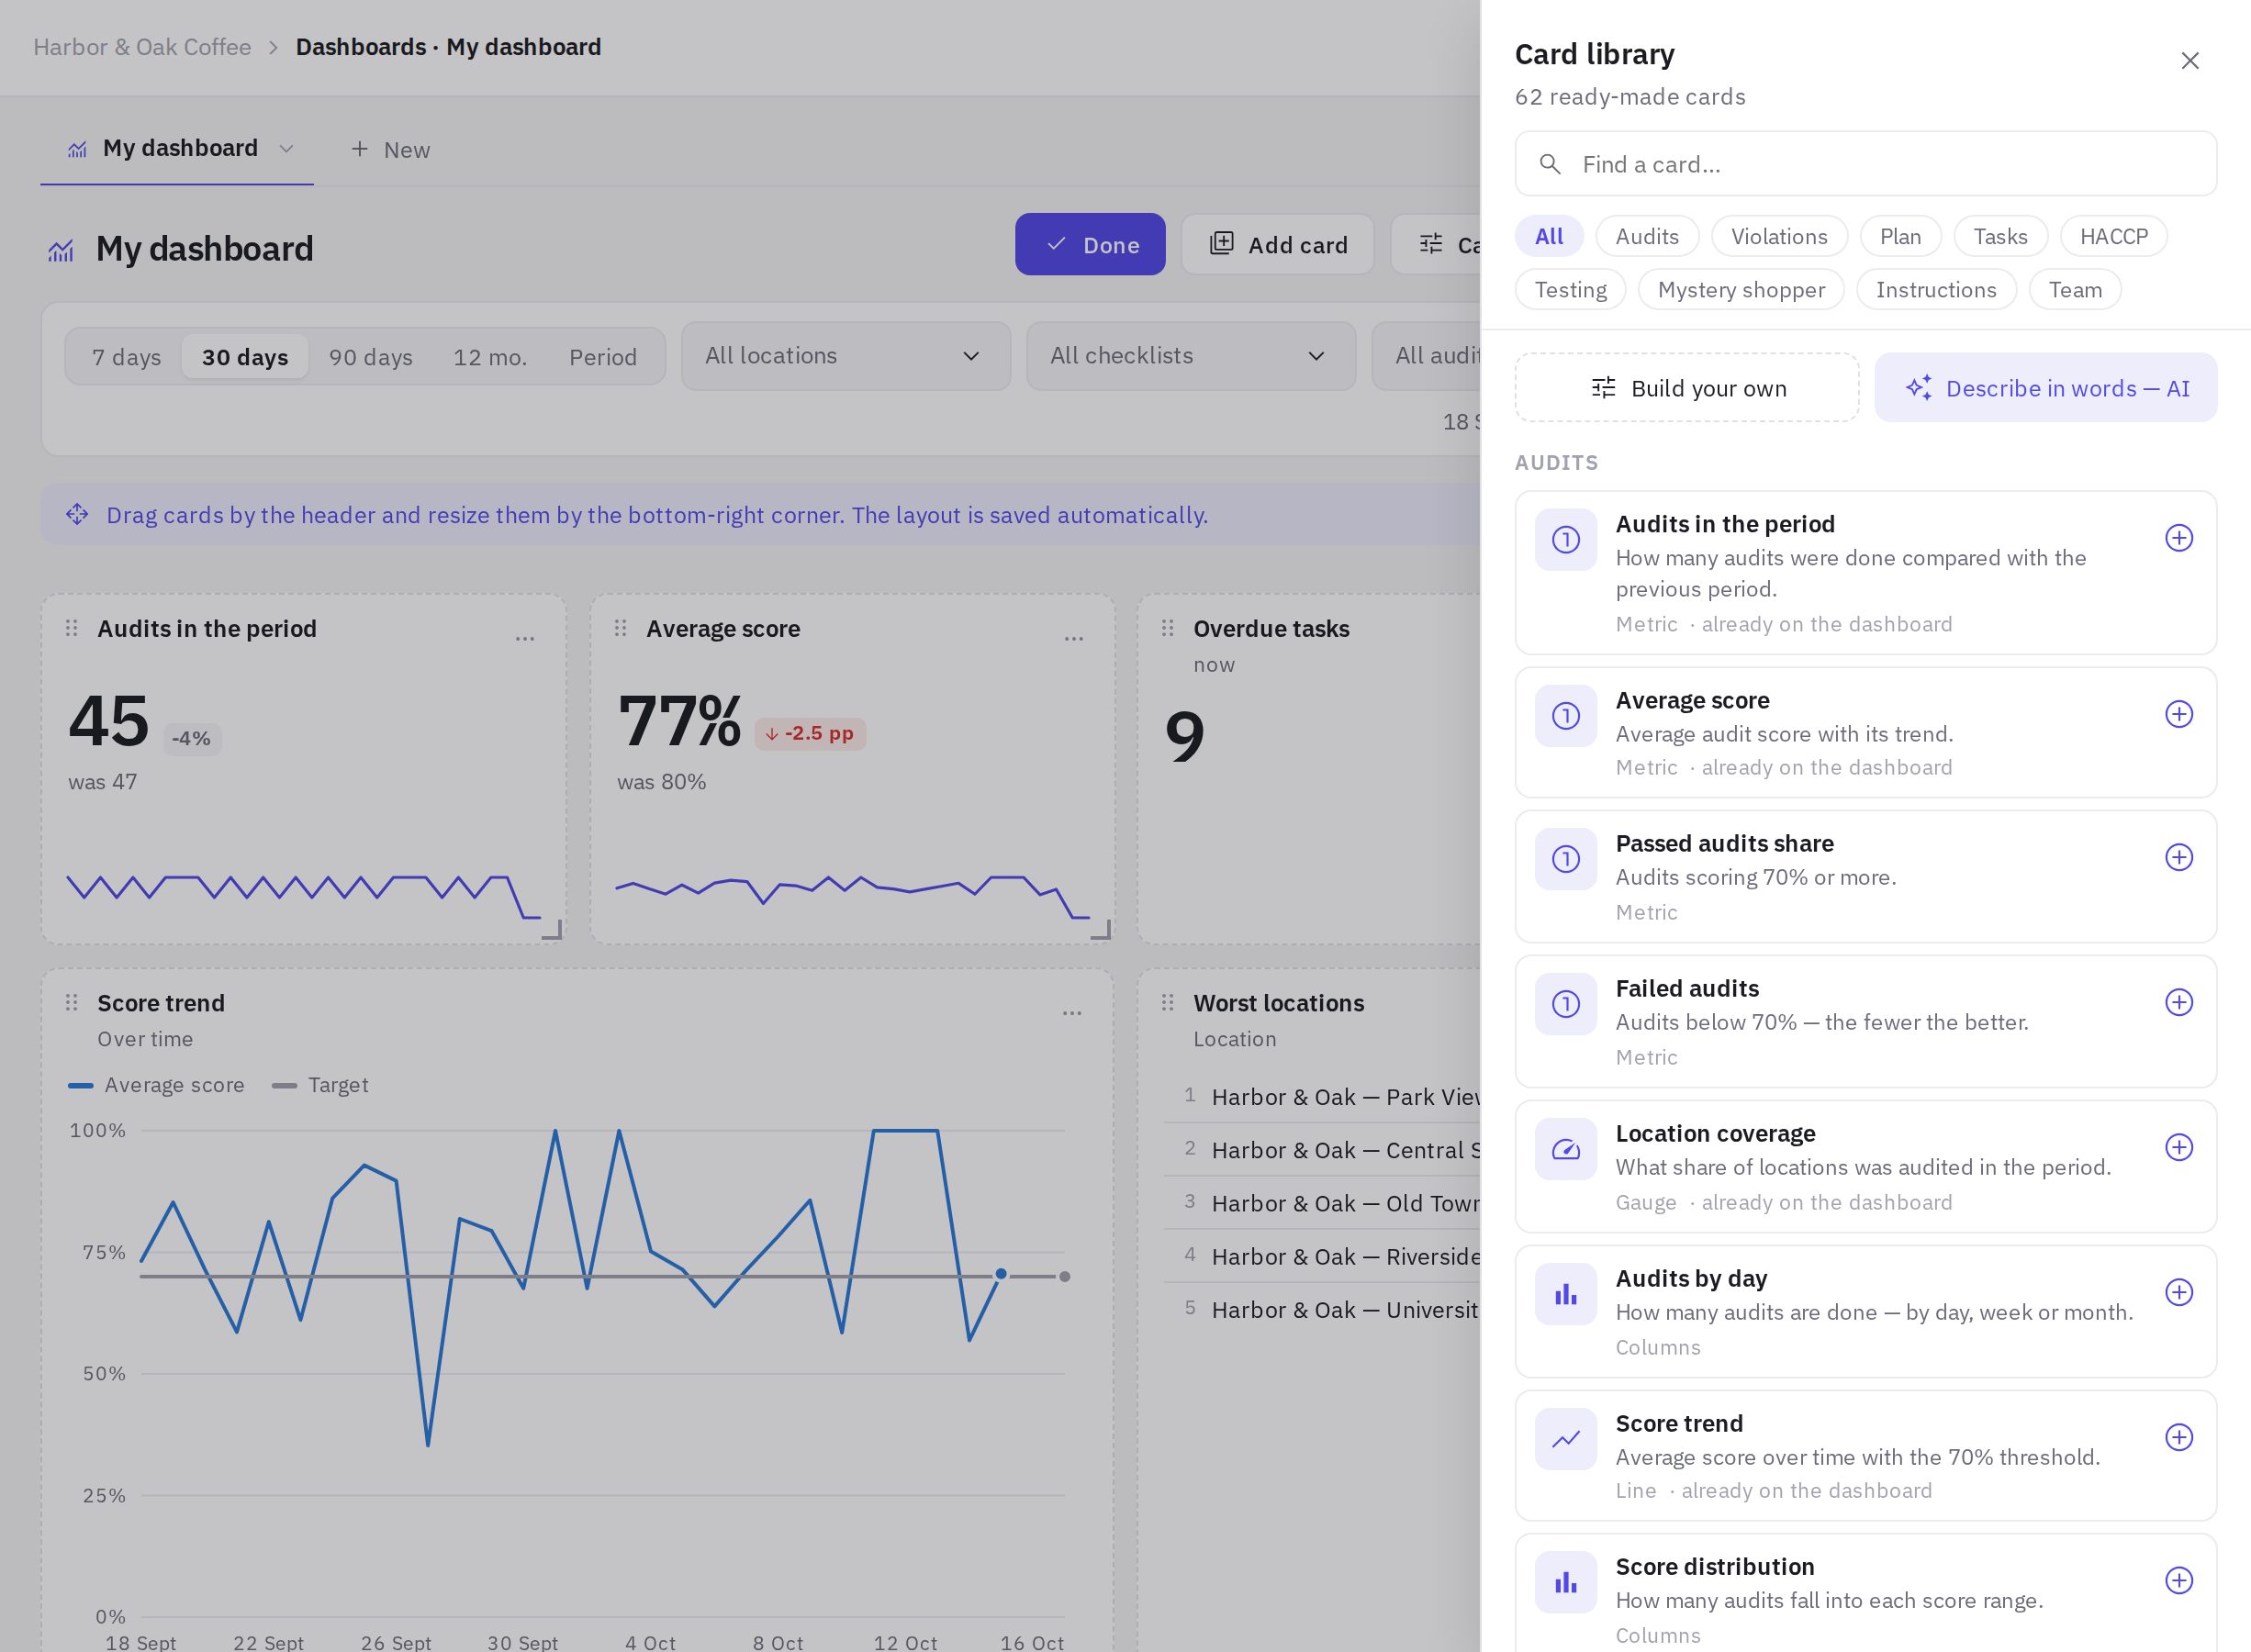Close the Card library panel

tap(2189, 61)
